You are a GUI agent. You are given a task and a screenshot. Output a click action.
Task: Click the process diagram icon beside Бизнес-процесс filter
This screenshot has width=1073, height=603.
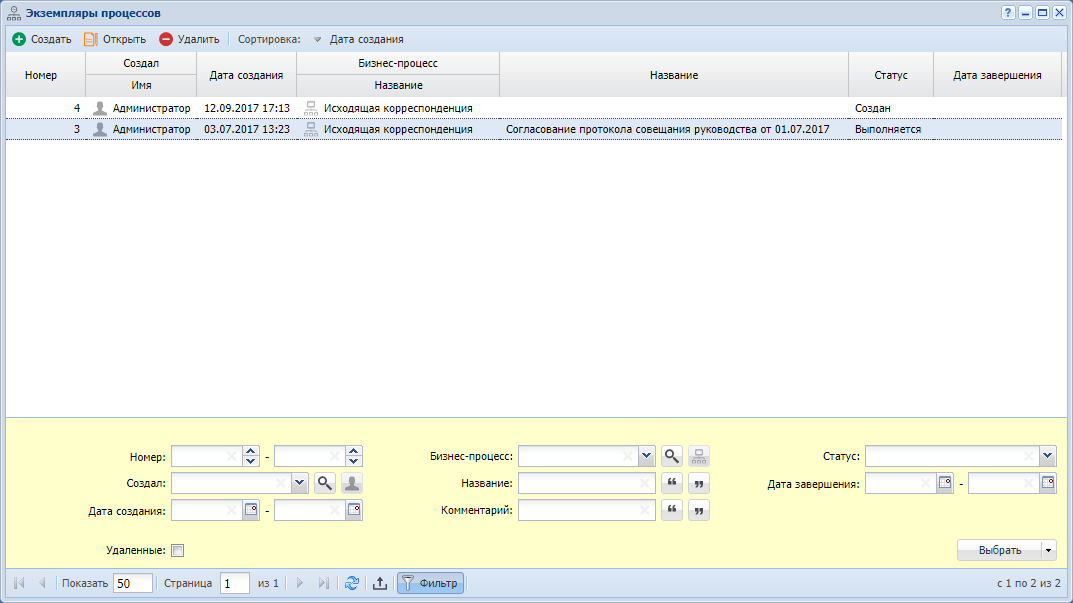pos(699,456)
